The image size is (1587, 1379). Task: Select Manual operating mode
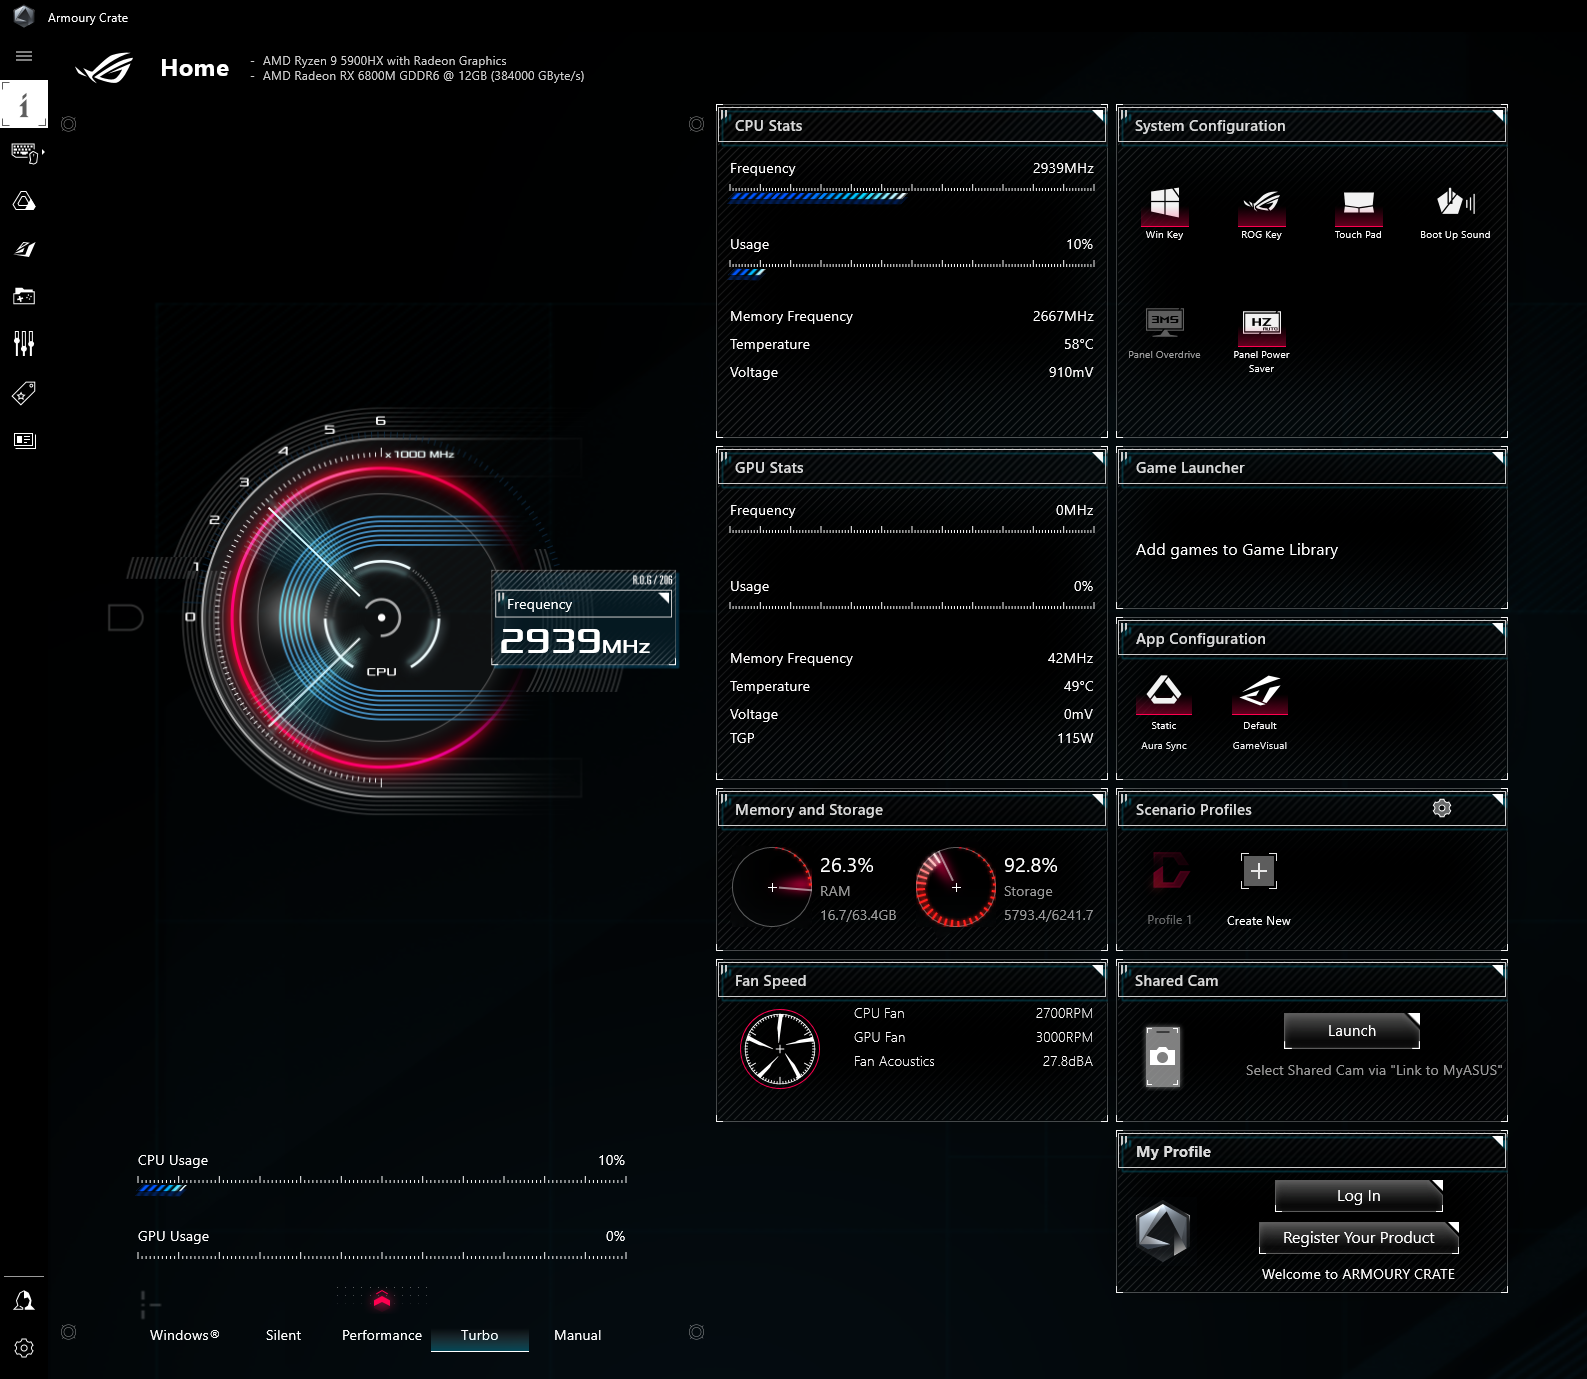tap(578, 1335)
